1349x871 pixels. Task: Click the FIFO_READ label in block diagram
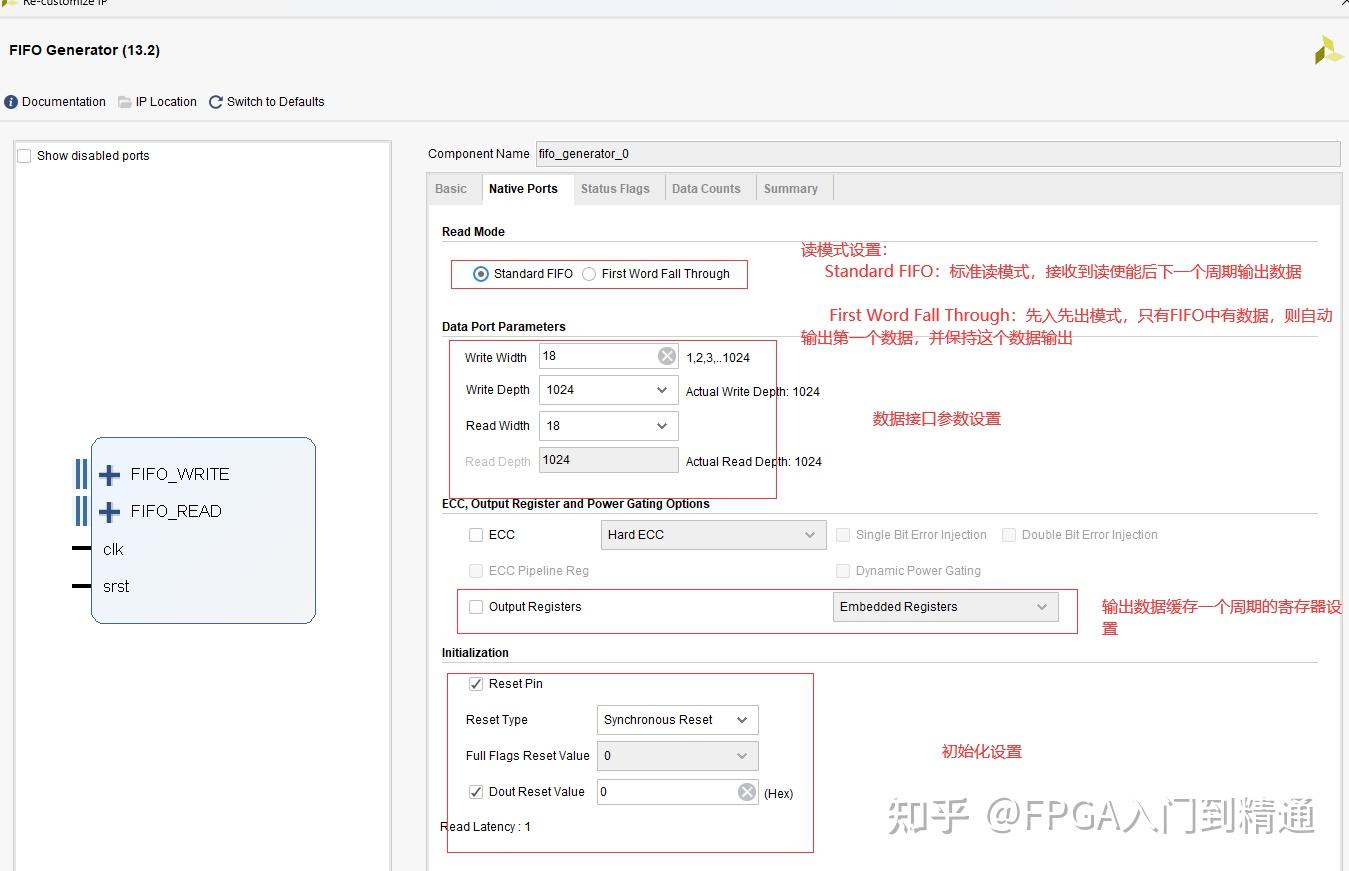pos(176,512)
